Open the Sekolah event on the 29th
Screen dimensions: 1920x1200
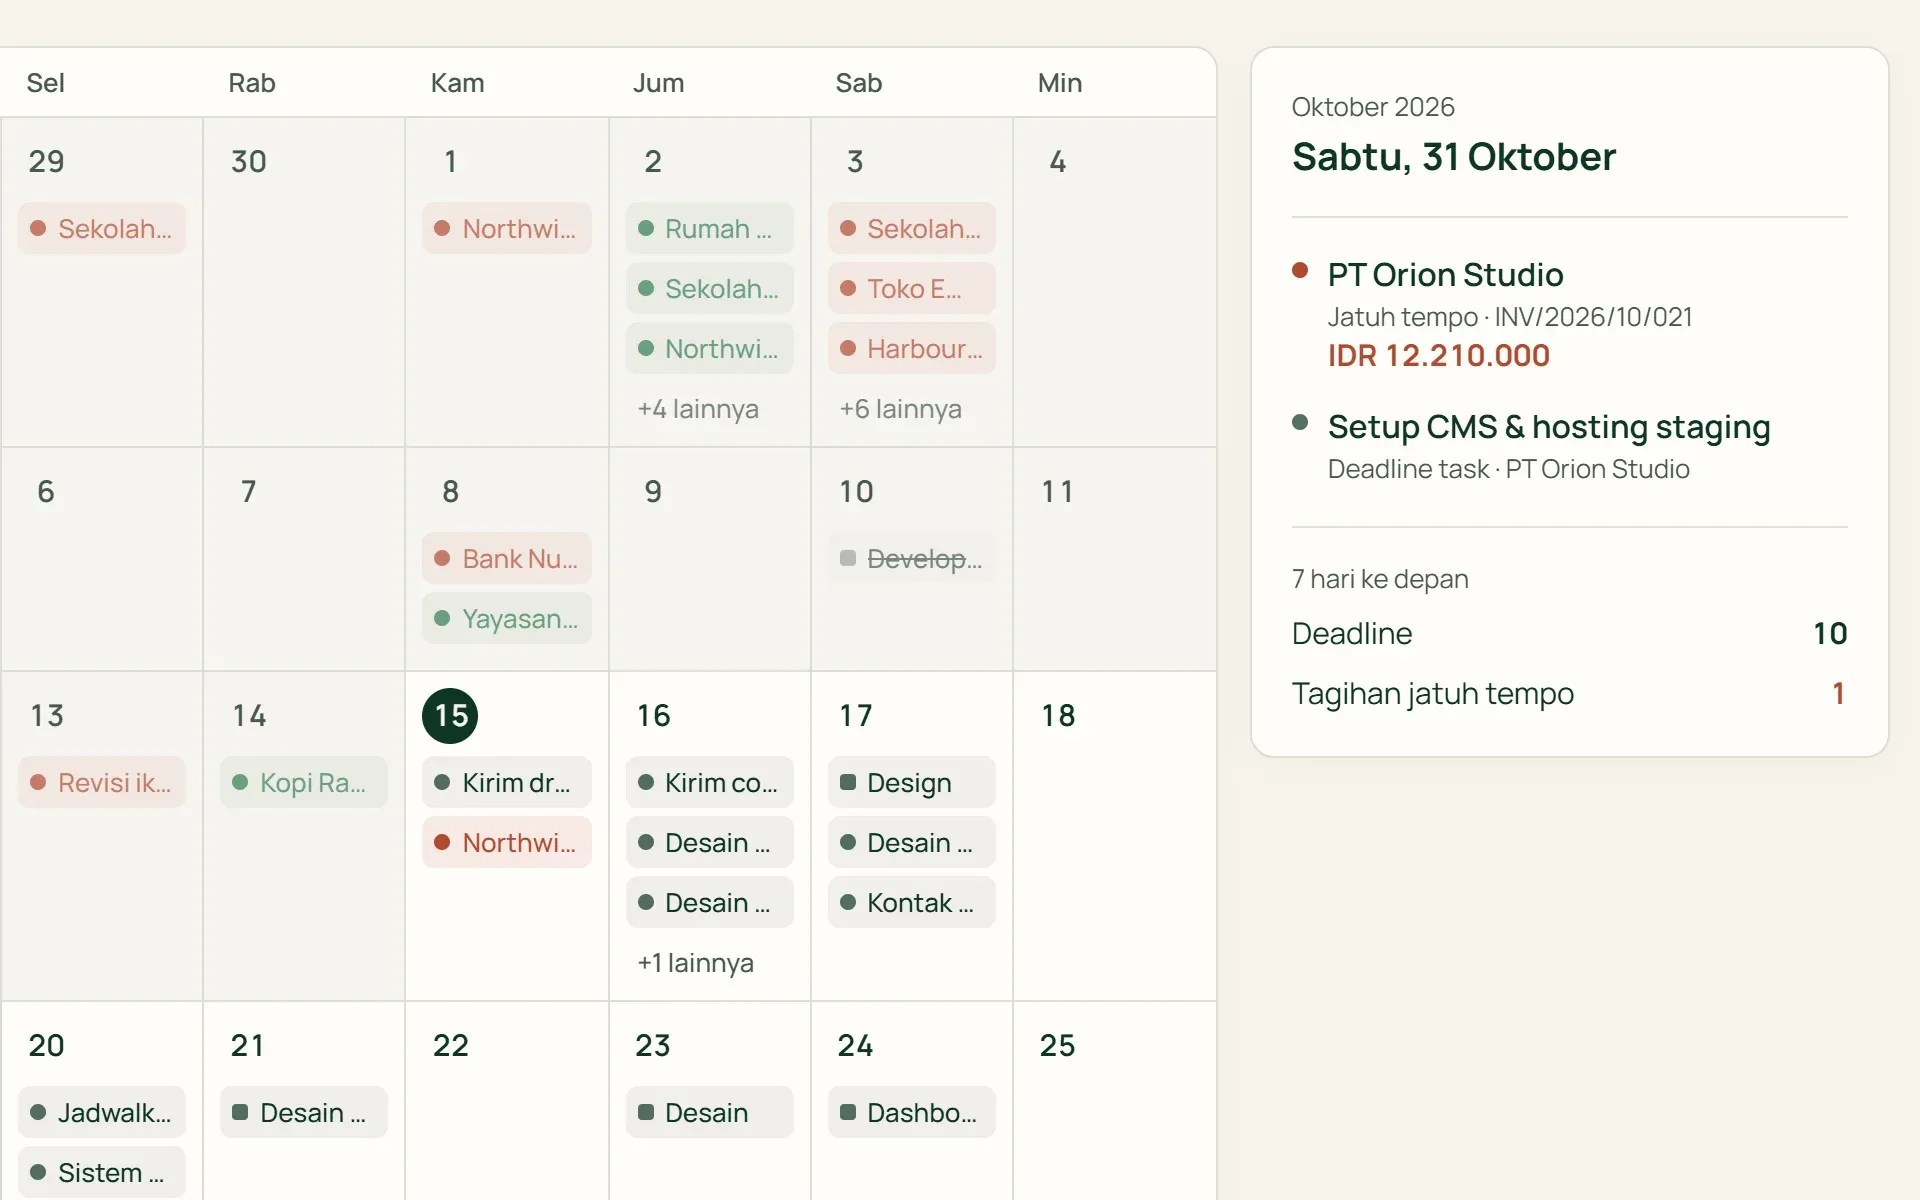click(x=102, y=228)
